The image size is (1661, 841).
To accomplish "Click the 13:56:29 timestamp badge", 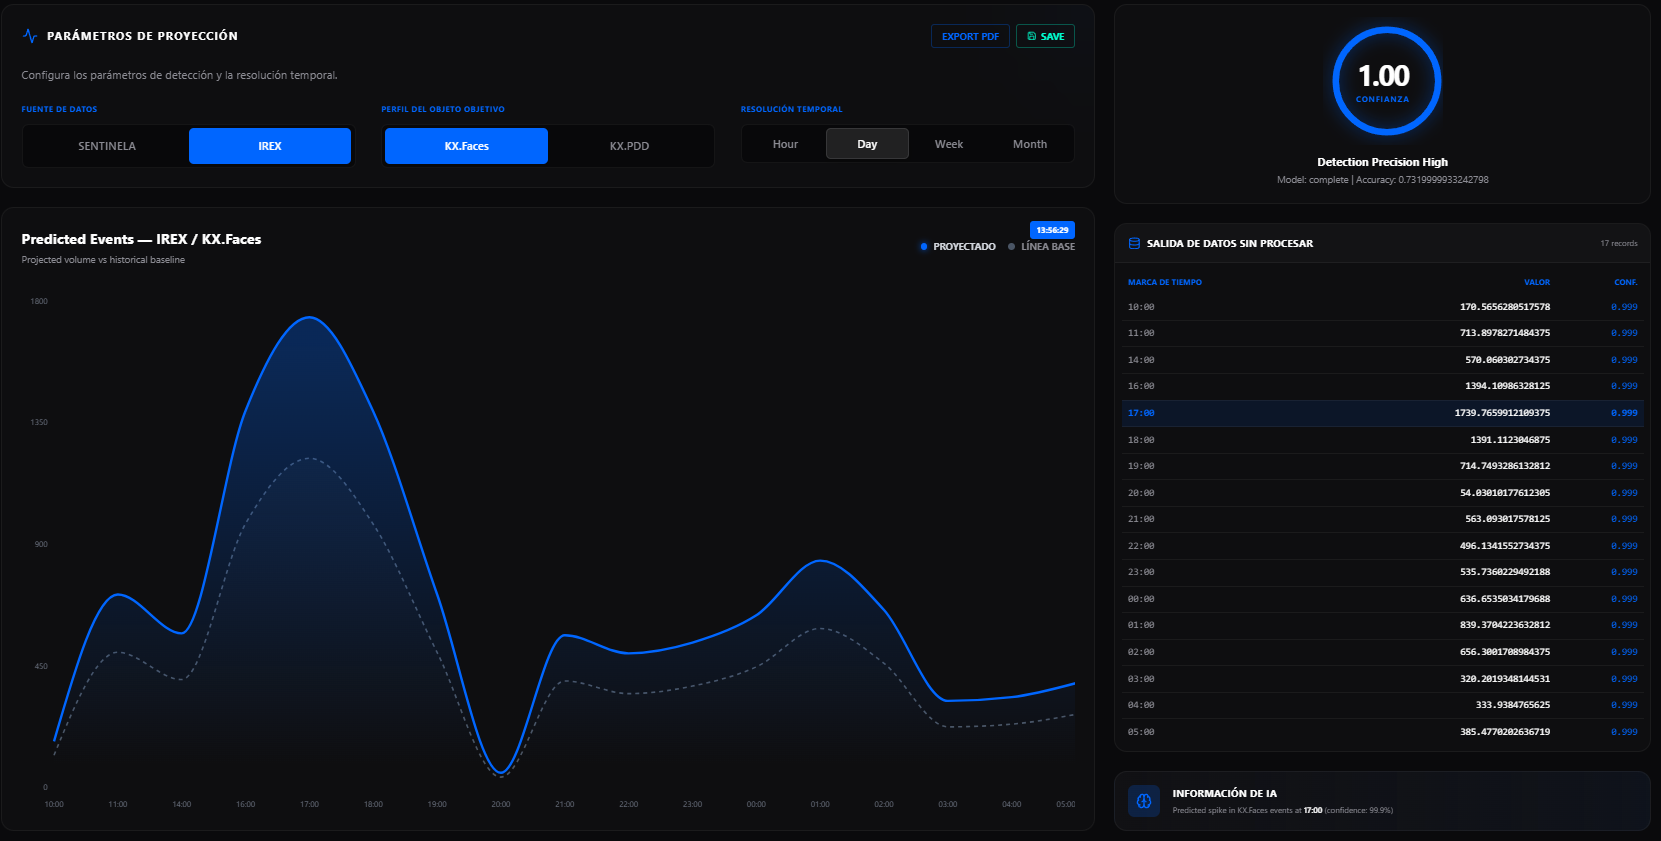I will [1052, 230].
